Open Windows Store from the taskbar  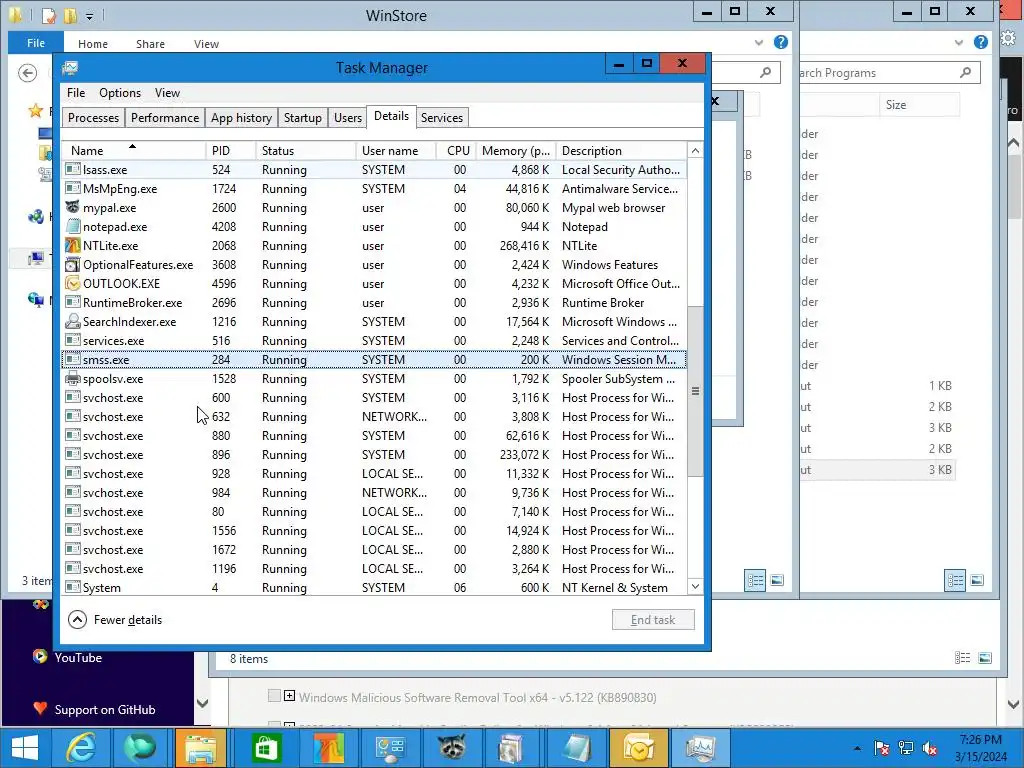[x=264, y=748]
